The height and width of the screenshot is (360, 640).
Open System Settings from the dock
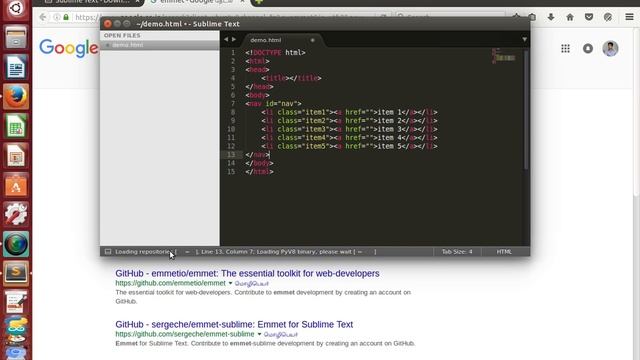[x=16, y=214]
